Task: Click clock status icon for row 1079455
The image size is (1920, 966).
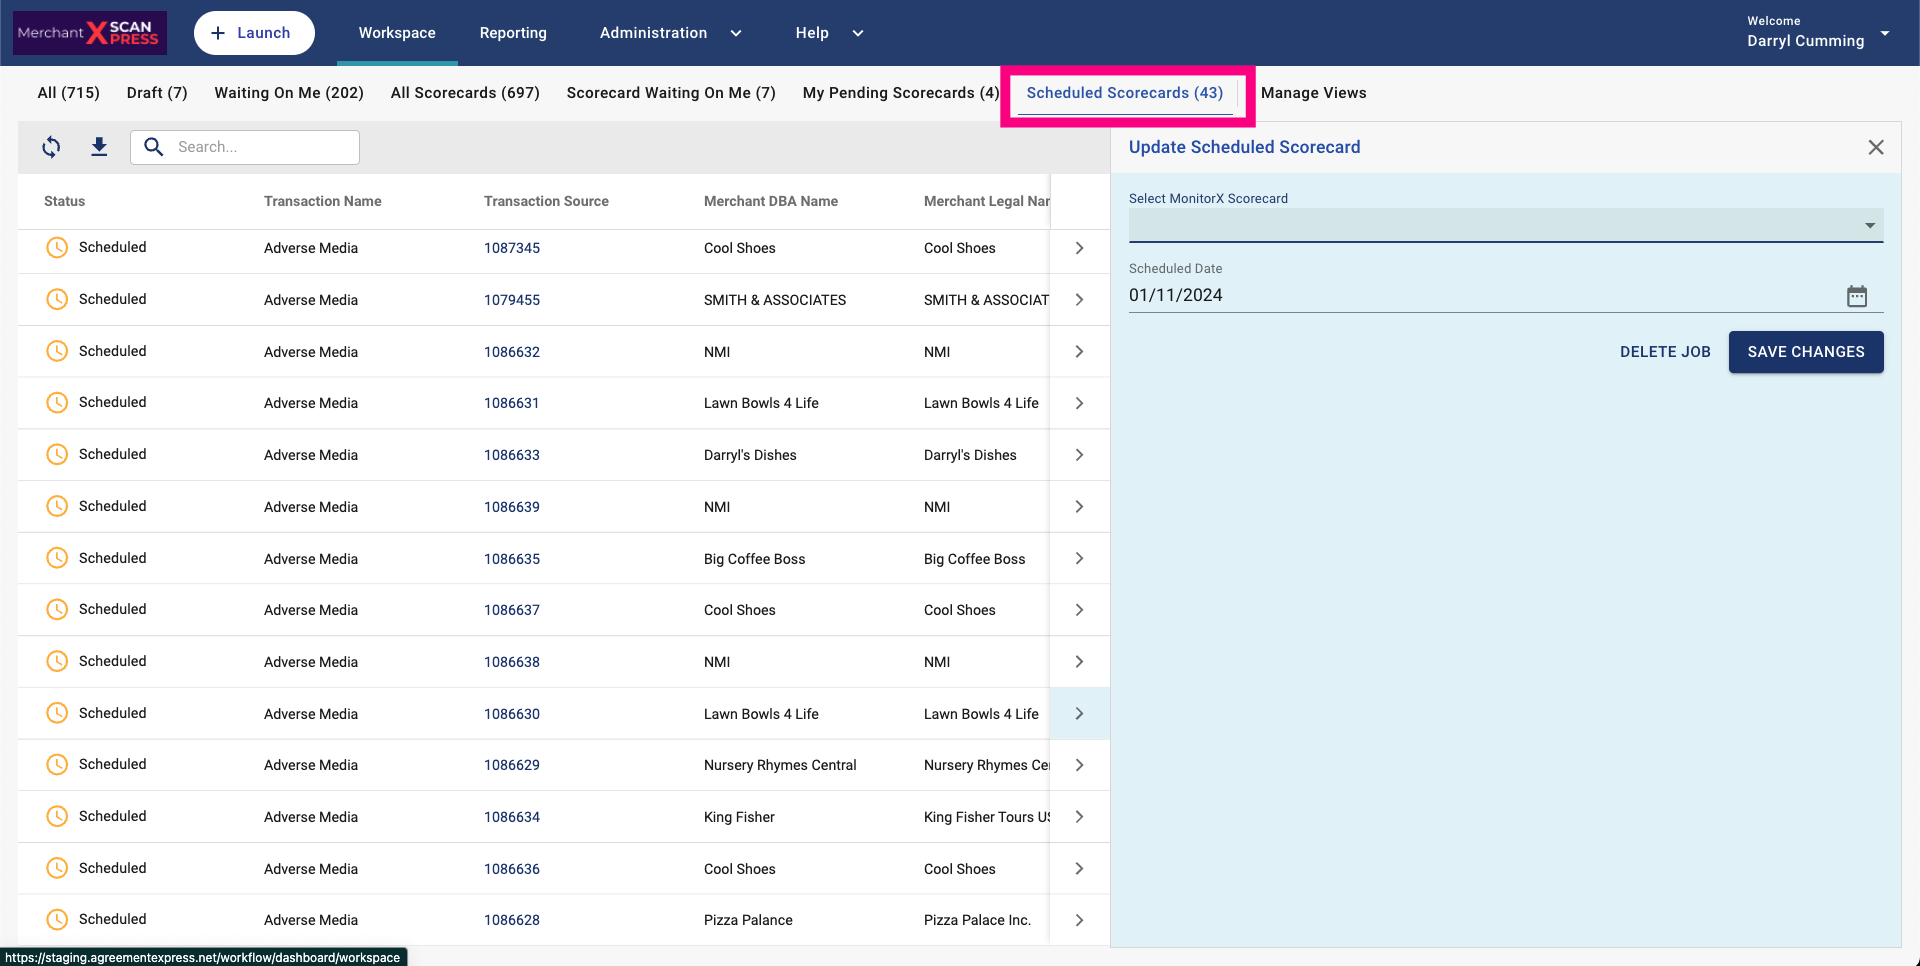Action: [x=58, y=299]
